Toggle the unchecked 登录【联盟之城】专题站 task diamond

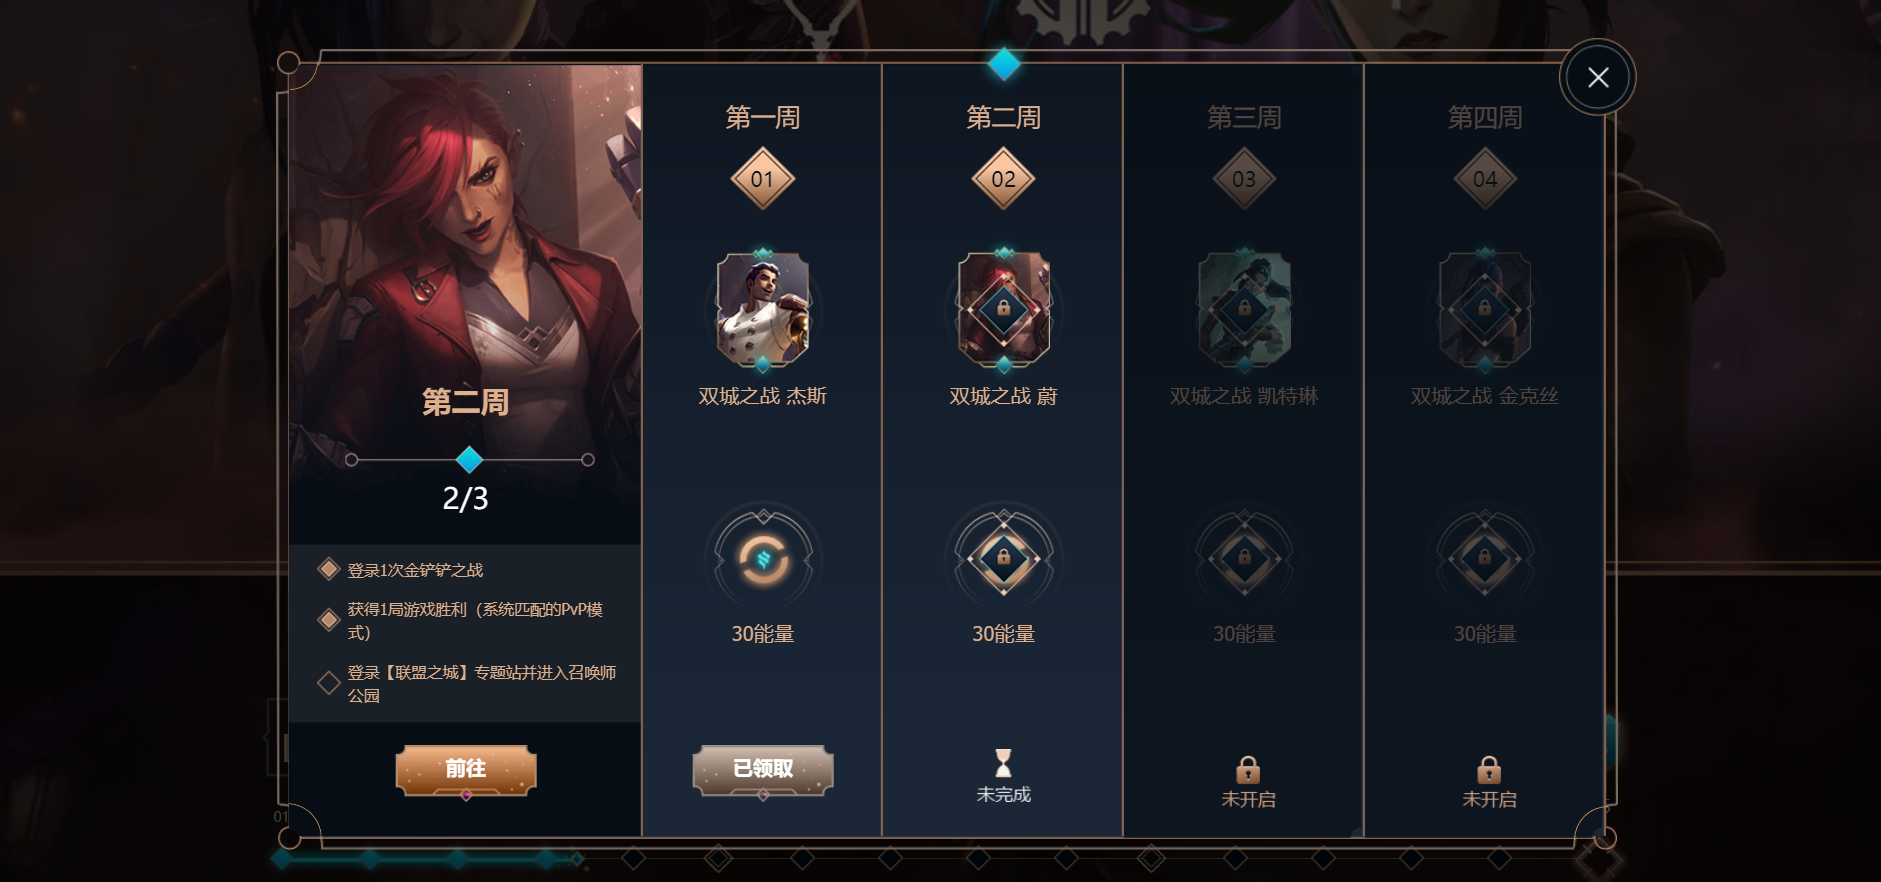[x=328, y=683]
